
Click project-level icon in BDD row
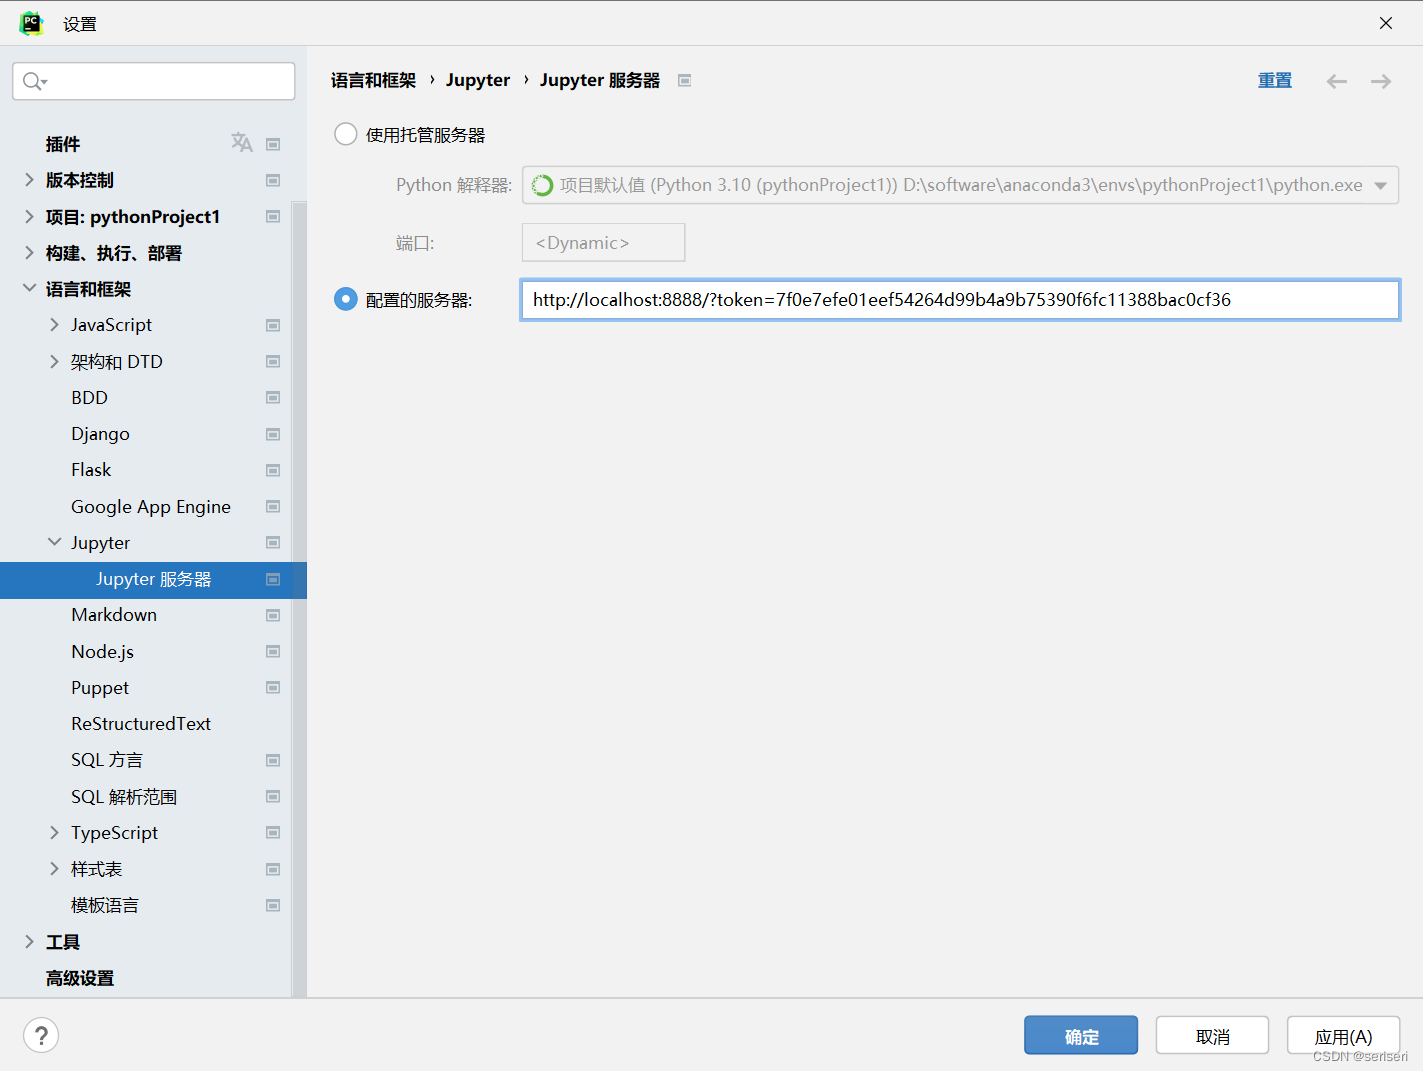point(273,397)
